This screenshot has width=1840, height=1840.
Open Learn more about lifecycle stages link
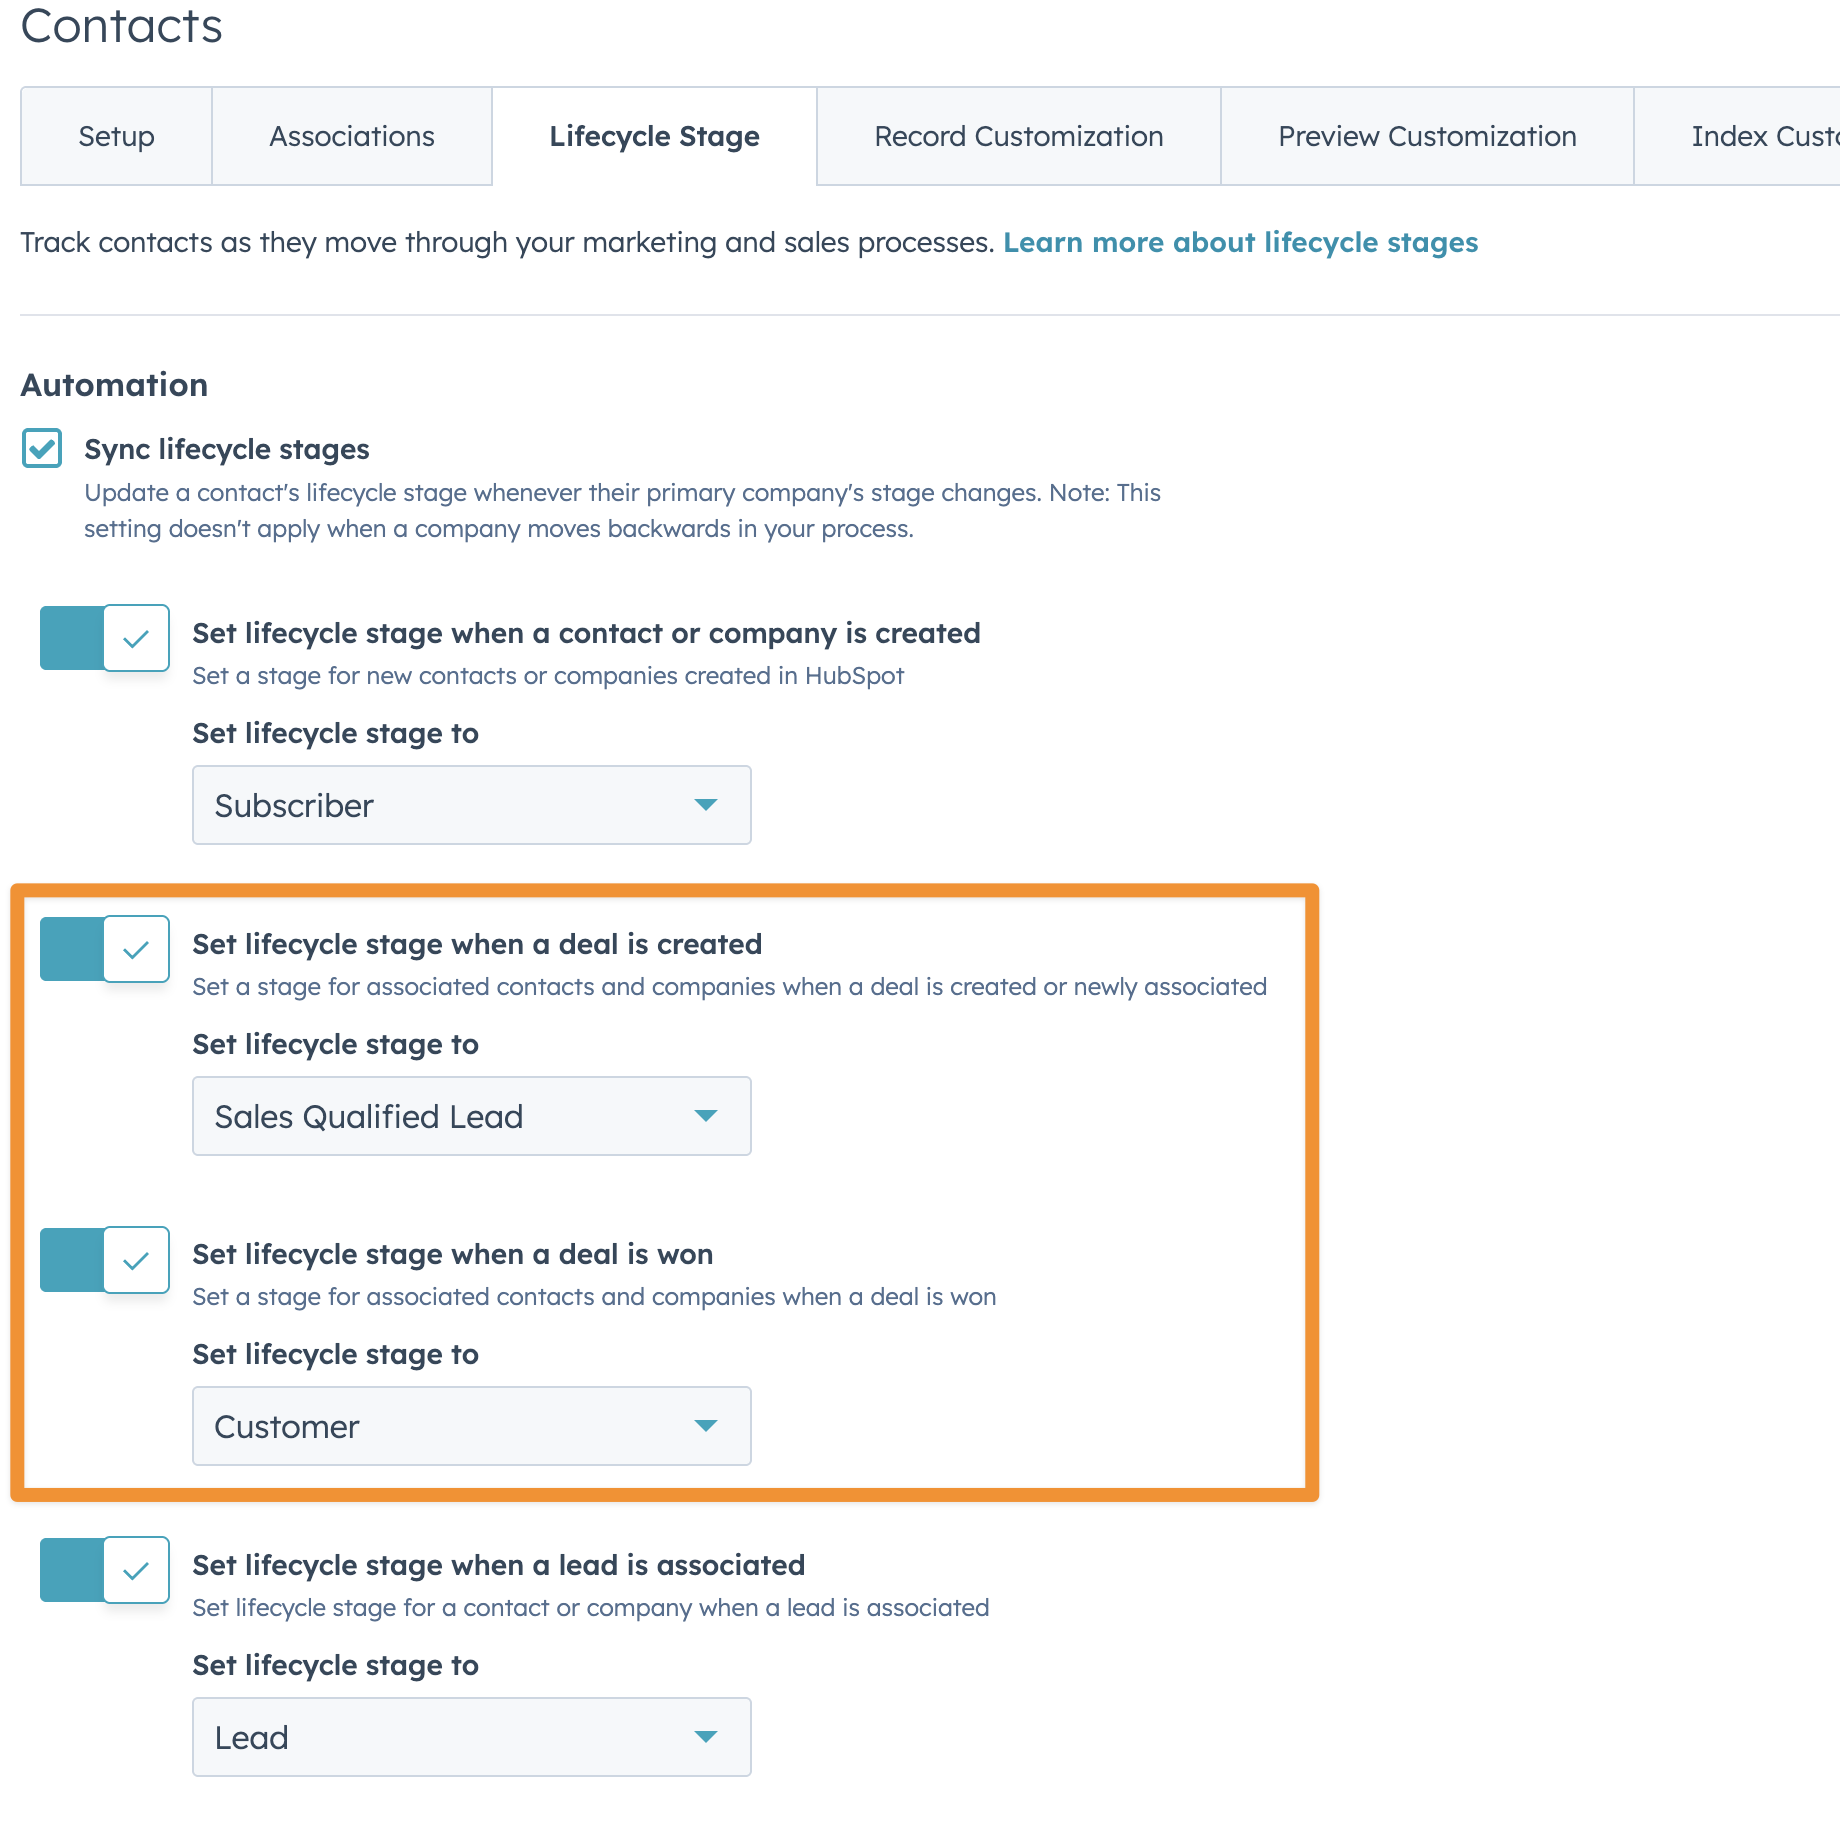[1240, 243]
